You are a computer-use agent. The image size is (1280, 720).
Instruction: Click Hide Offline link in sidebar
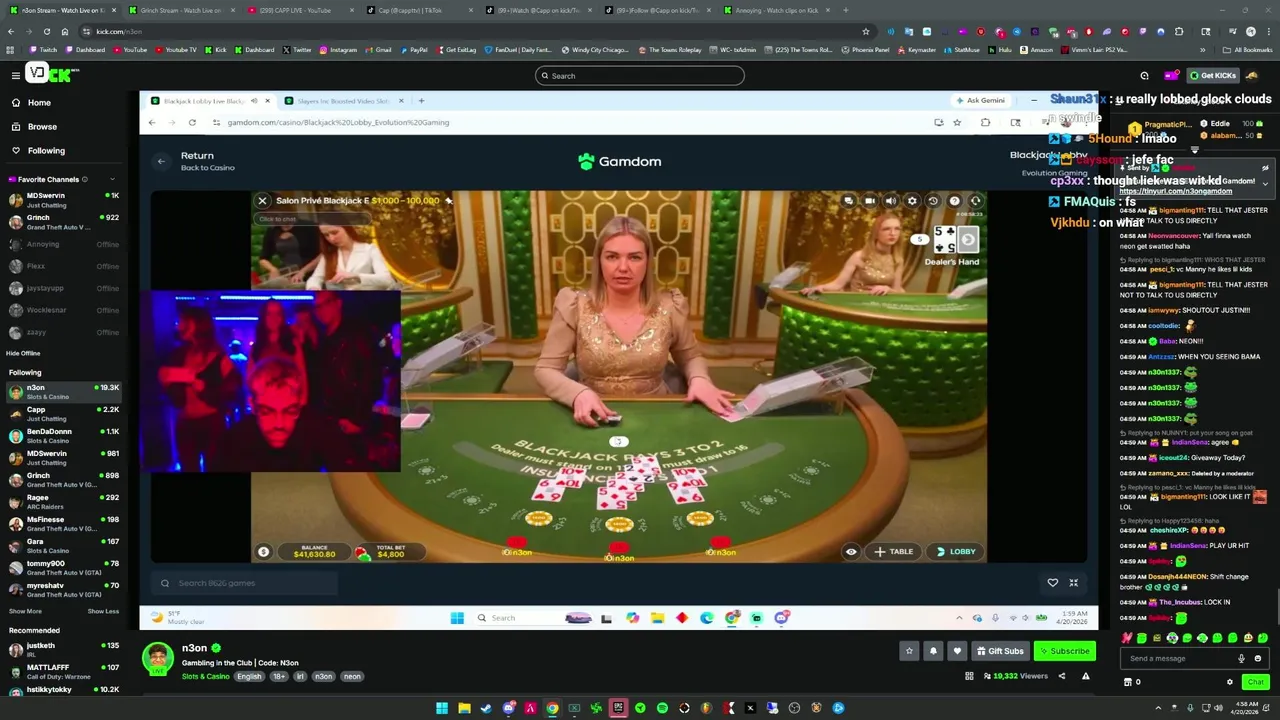click(x=23, y=353)
